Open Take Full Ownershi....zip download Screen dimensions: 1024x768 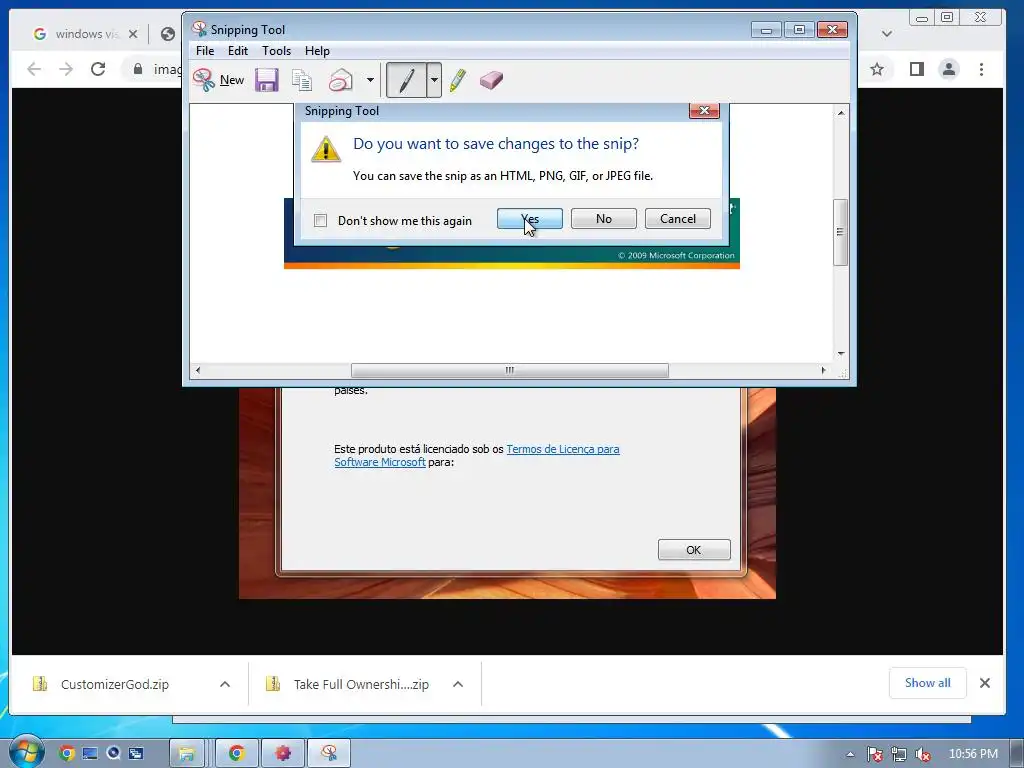361,684
